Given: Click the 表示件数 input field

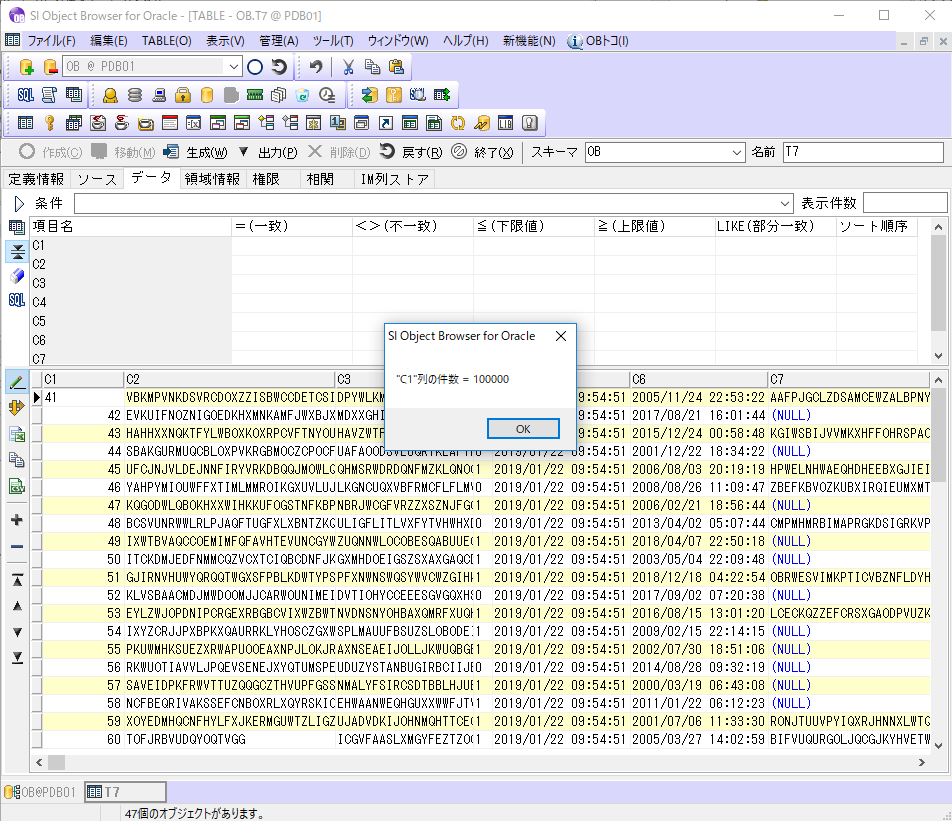Looking at the screenshot, I should pyautogui.click(x=904, y=203).
